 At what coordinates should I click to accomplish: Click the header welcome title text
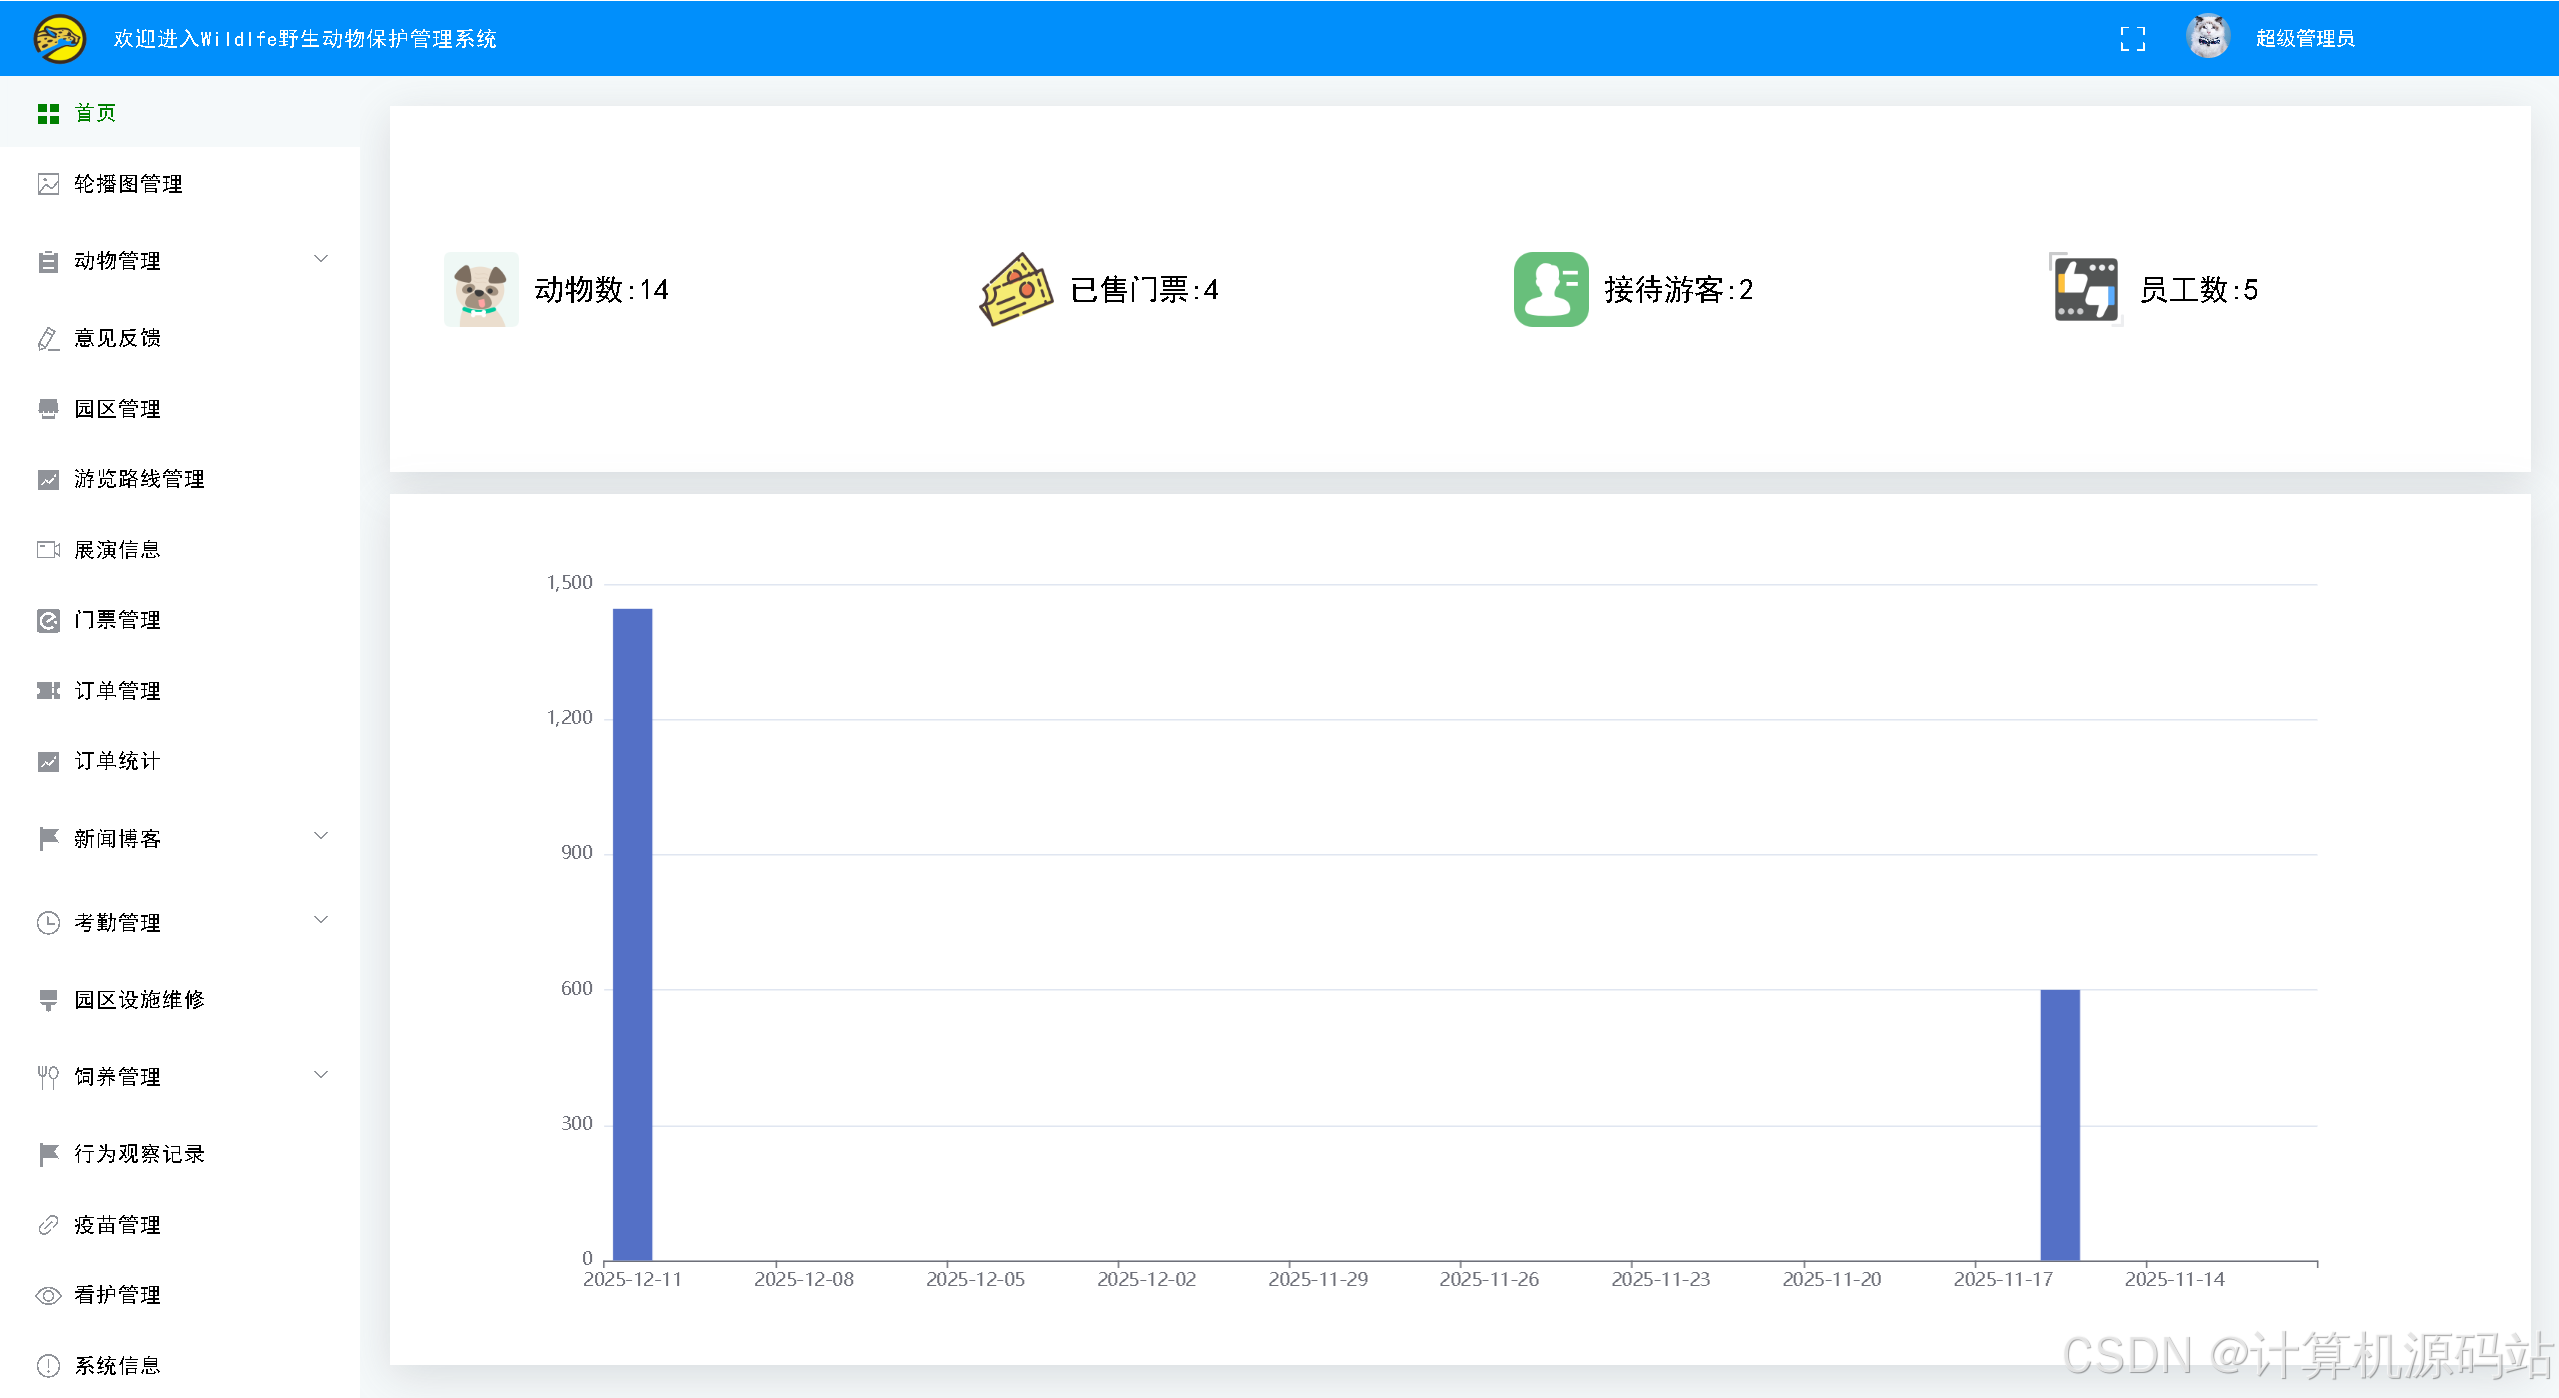pyautogui.click(x=305, y=39)
